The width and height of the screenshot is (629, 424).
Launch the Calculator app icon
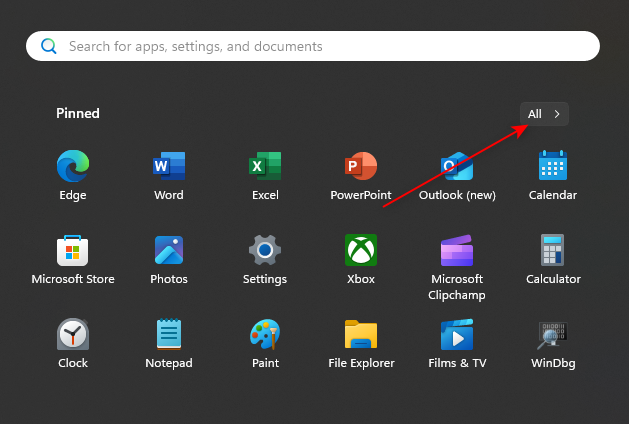pos(553,250)
